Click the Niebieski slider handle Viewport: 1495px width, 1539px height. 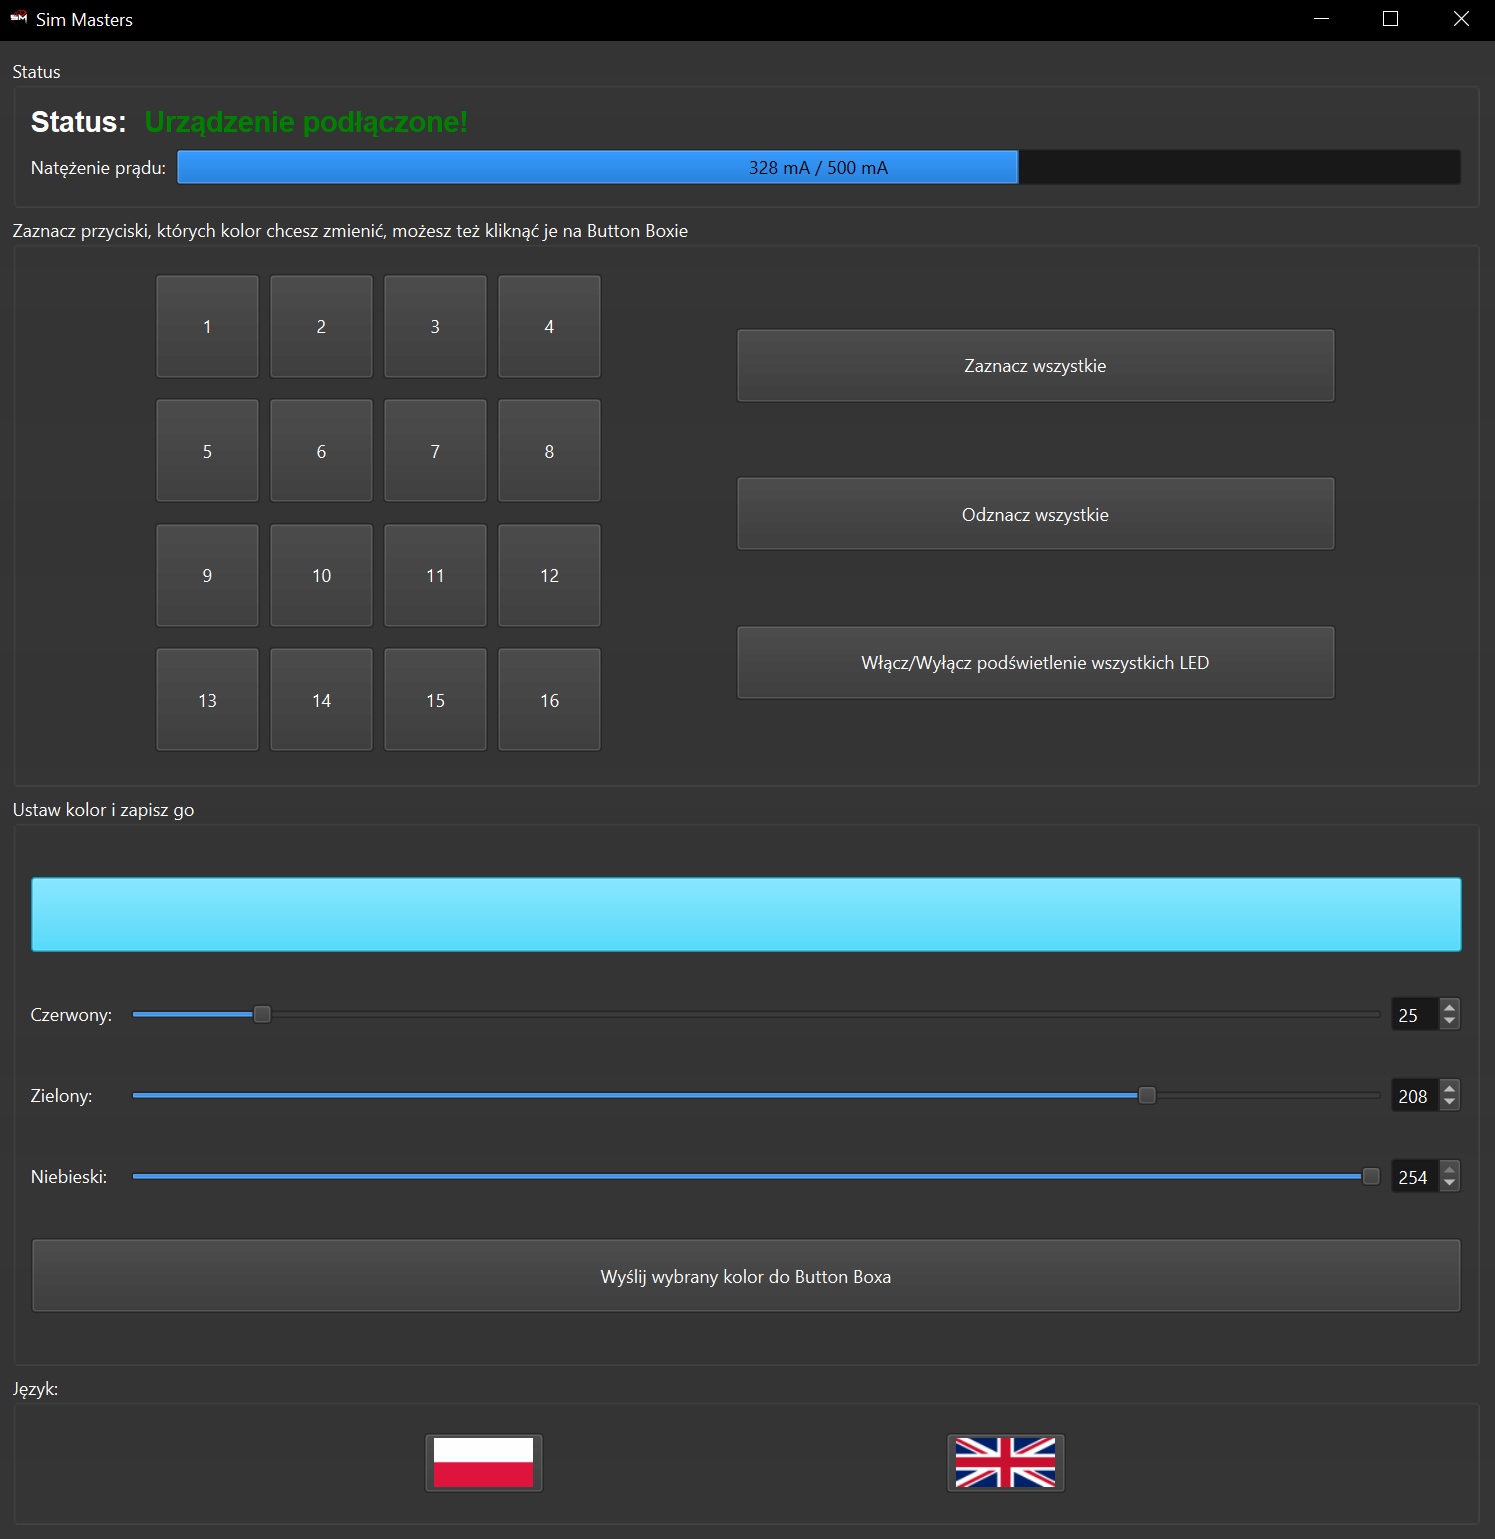tap(1371, 1176)
